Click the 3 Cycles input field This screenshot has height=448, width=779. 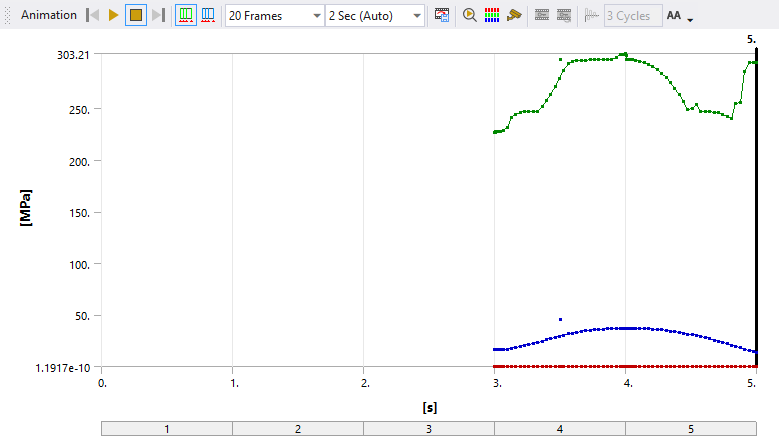click(x=633, y=16)
